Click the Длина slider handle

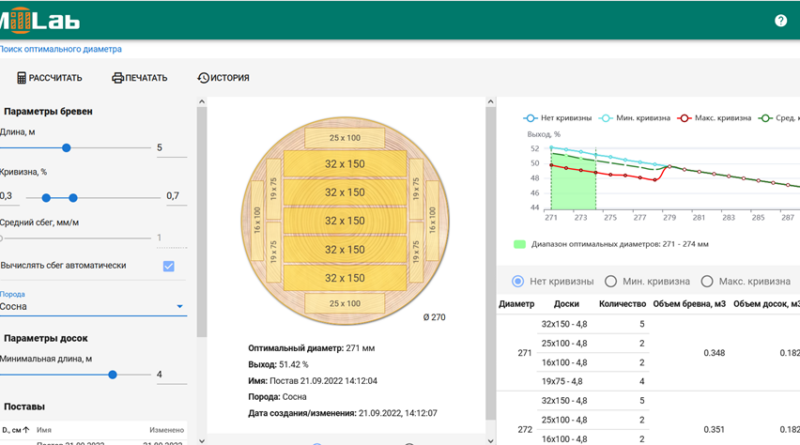[66, 148]
